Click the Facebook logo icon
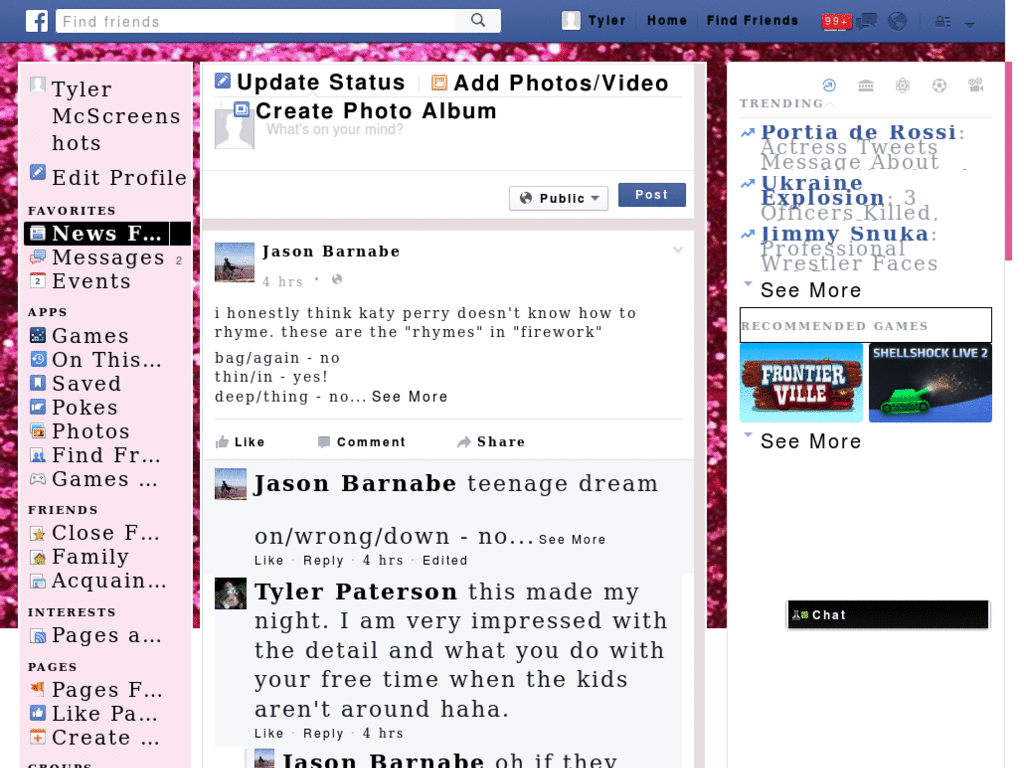 37,21
